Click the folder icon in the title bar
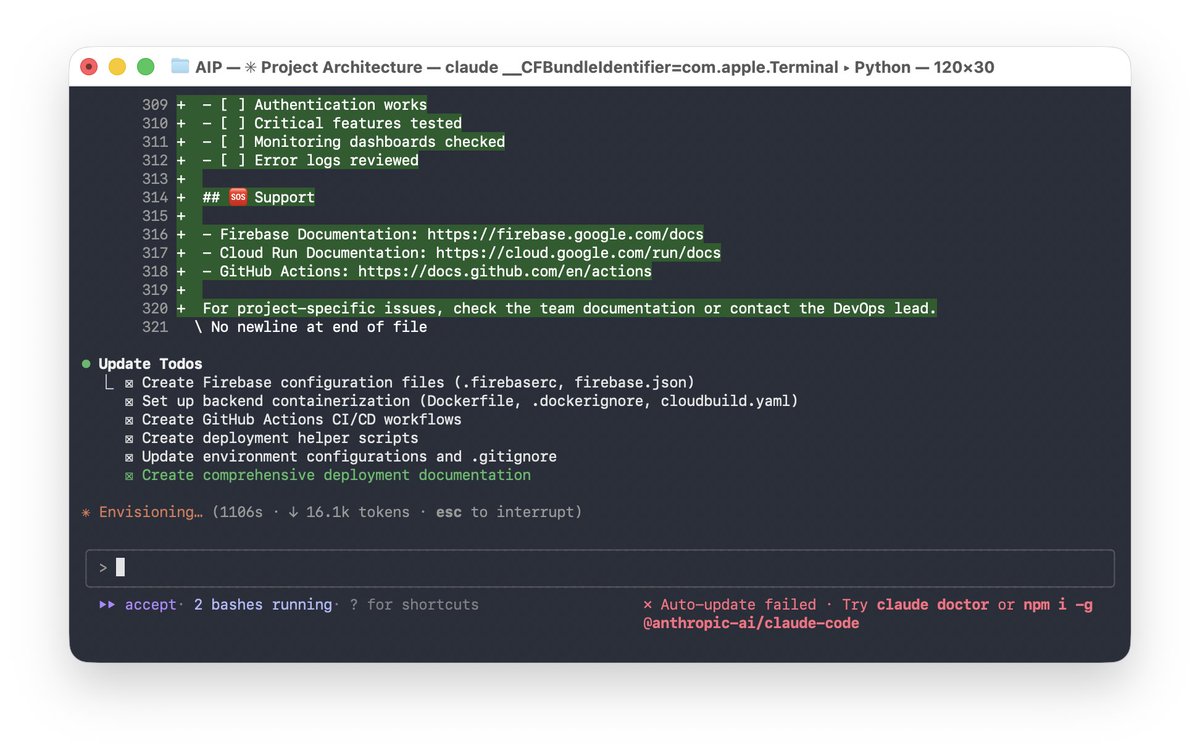This screenshot has height=754, width=1200. [180, 67]
